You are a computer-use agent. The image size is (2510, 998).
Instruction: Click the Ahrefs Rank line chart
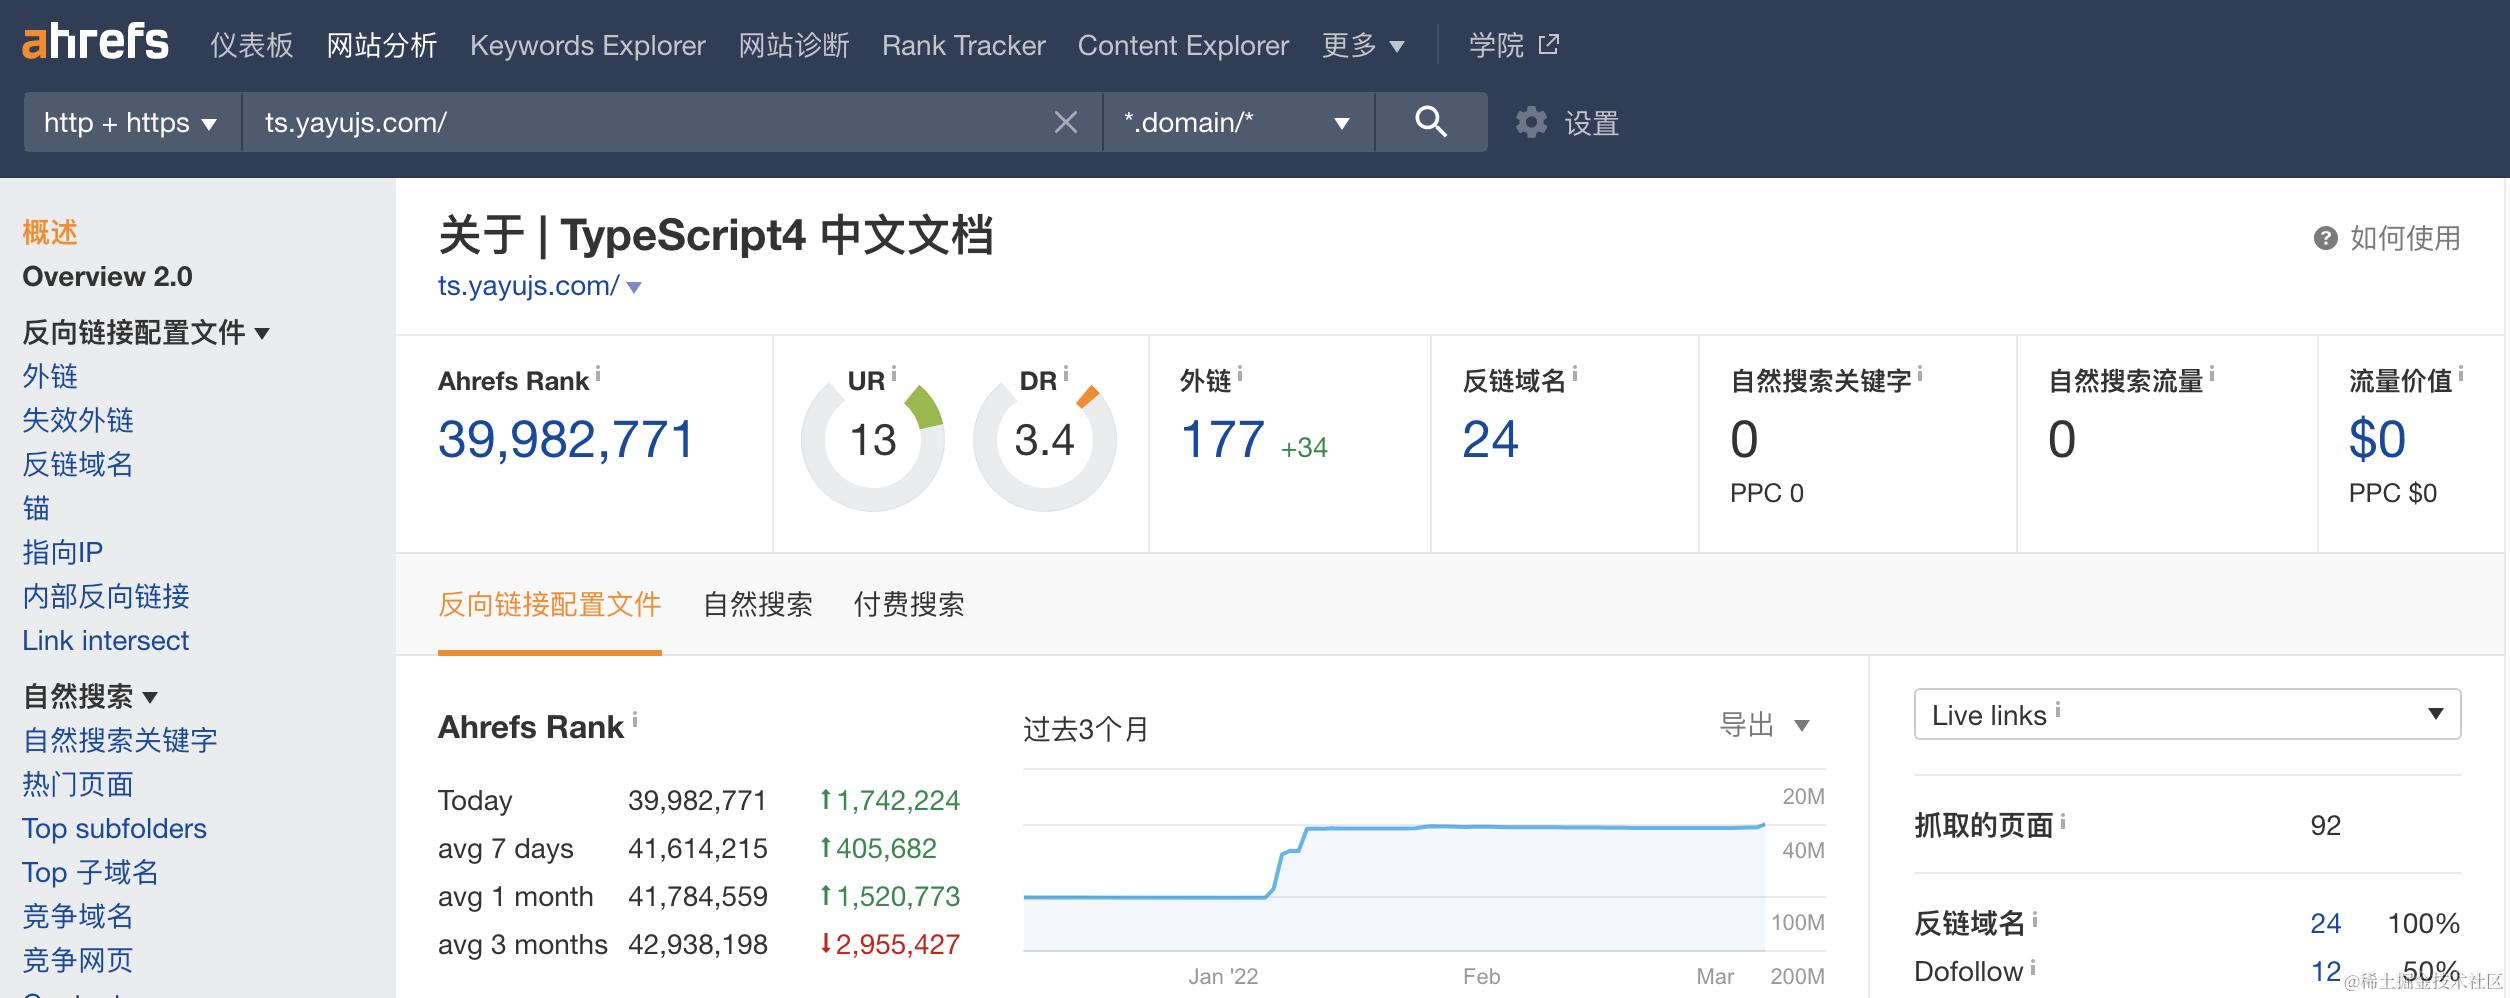point(1394,860)
